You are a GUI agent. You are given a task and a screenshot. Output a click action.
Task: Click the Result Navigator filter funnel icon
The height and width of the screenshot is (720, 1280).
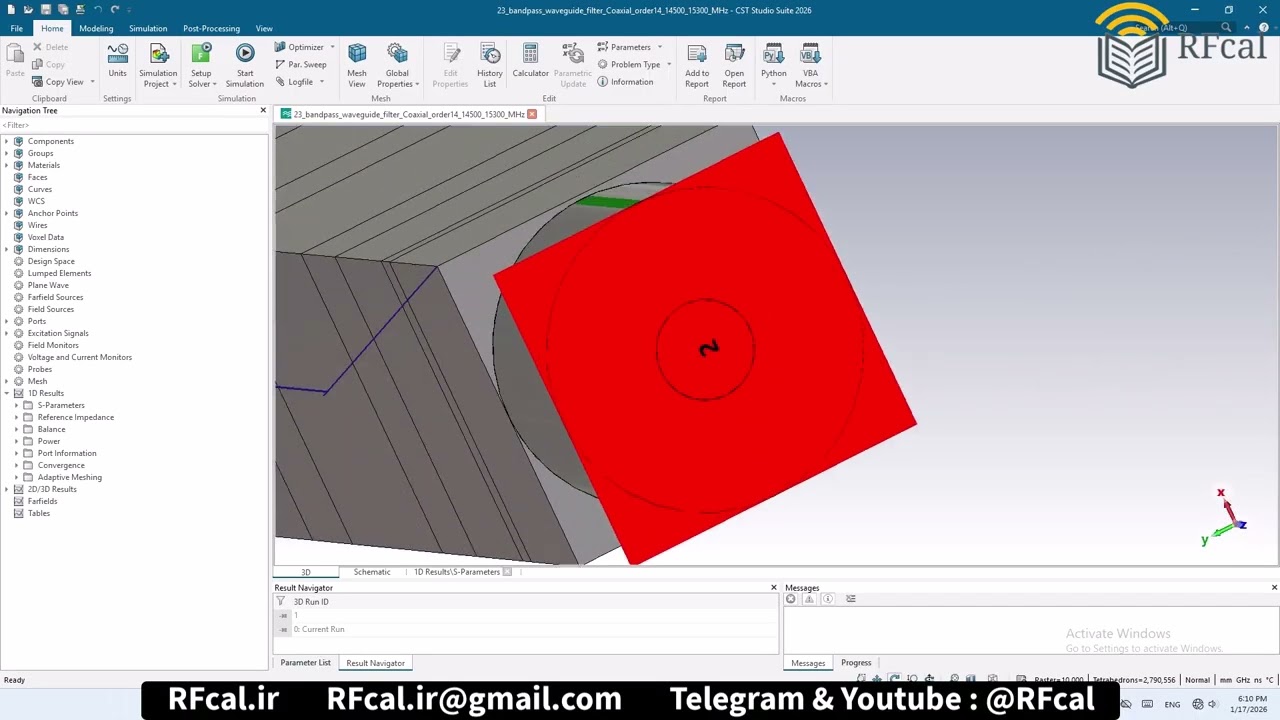(281, 602)
